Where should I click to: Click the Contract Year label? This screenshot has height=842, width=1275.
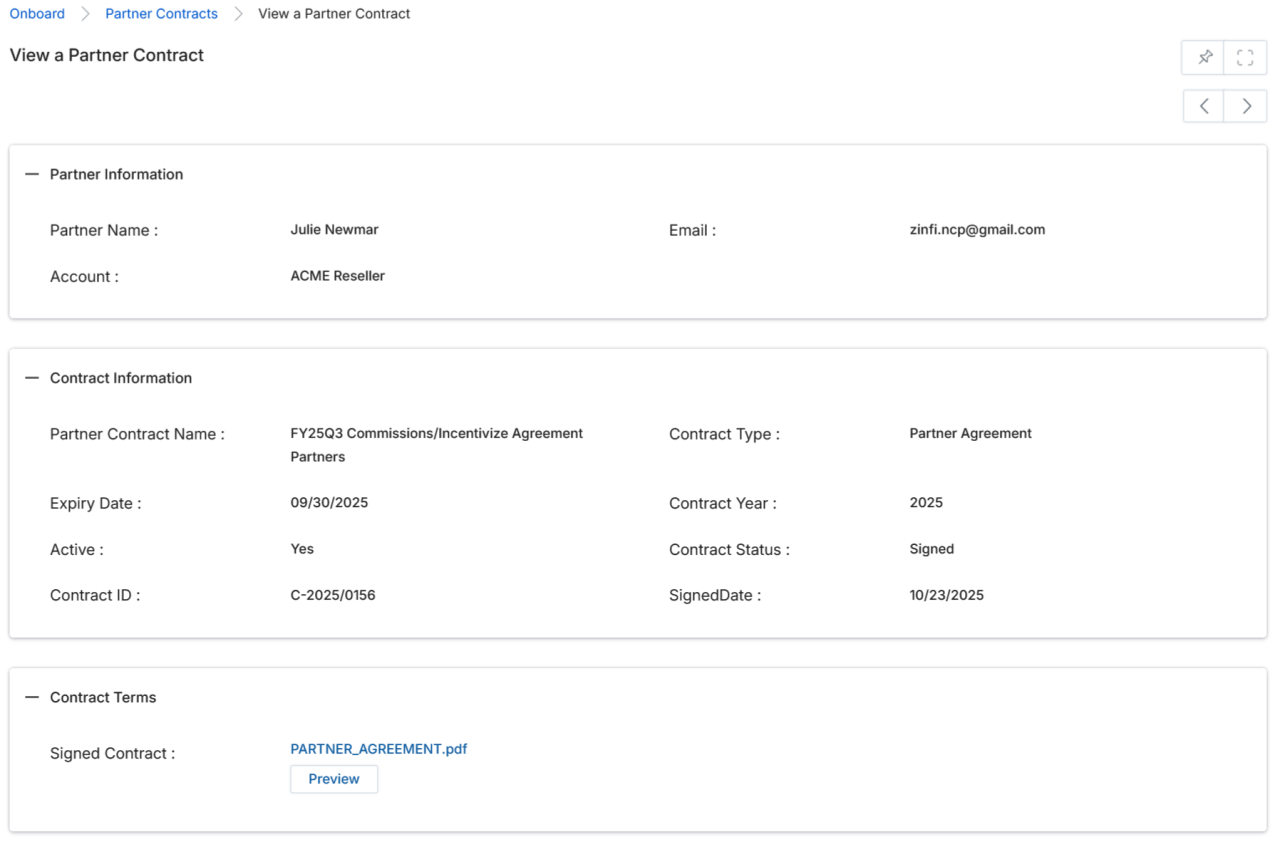pyautogui.click(x=723, y=503)
